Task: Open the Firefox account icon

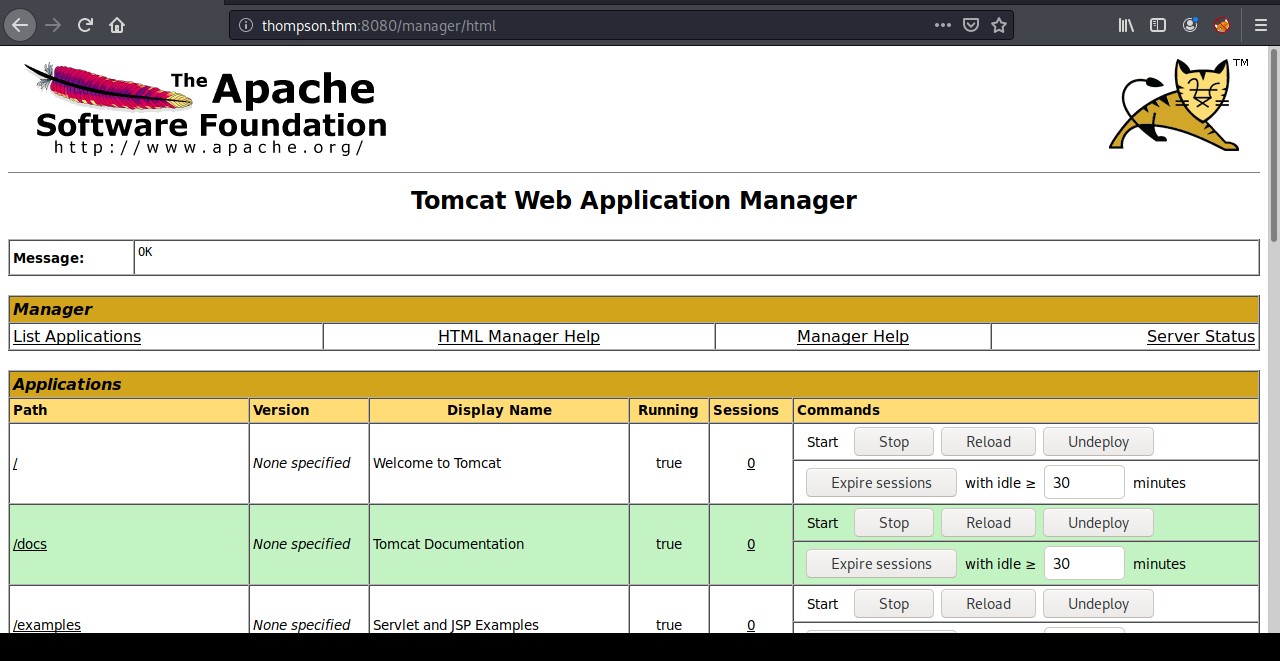Action: pos(1190,25)
